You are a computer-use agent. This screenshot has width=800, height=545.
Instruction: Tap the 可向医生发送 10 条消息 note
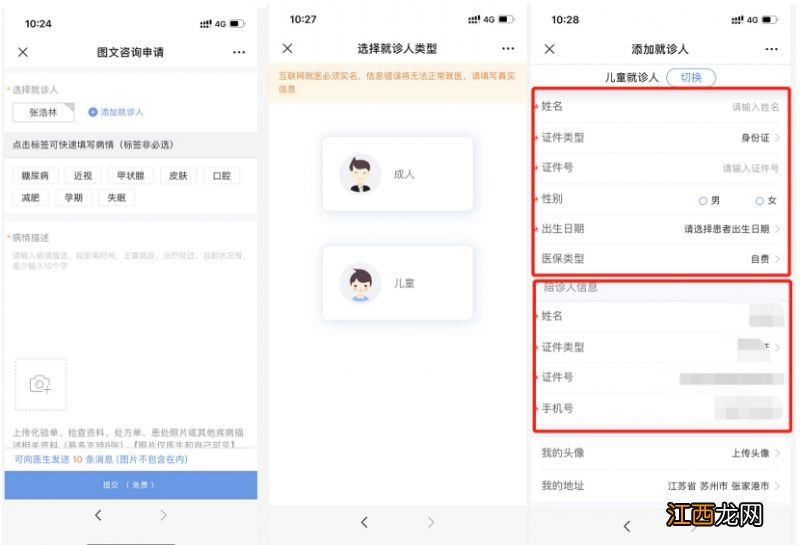coord(101,459)
